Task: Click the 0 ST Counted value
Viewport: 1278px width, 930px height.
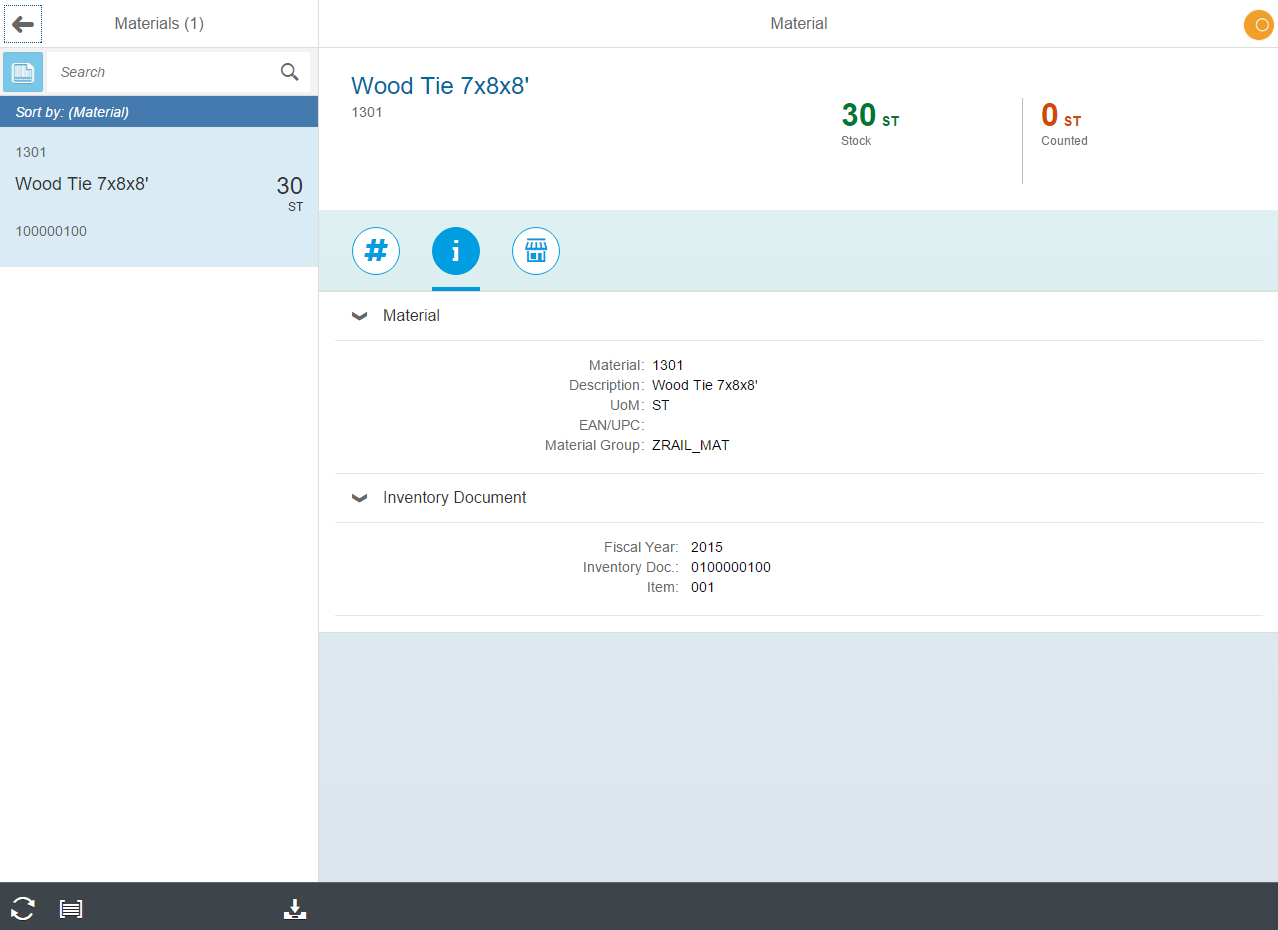Action: (x=1060, y=116)
